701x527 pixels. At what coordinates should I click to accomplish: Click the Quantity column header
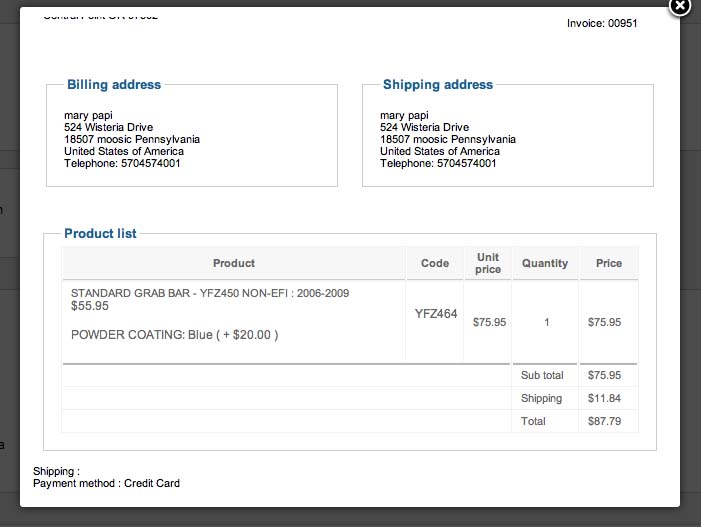pyautogui.click(x=545, y=263)
